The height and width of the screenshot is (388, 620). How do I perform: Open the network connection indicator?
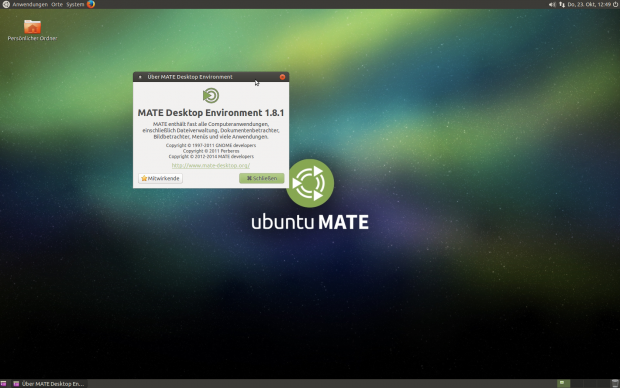[x=562, y=4]
